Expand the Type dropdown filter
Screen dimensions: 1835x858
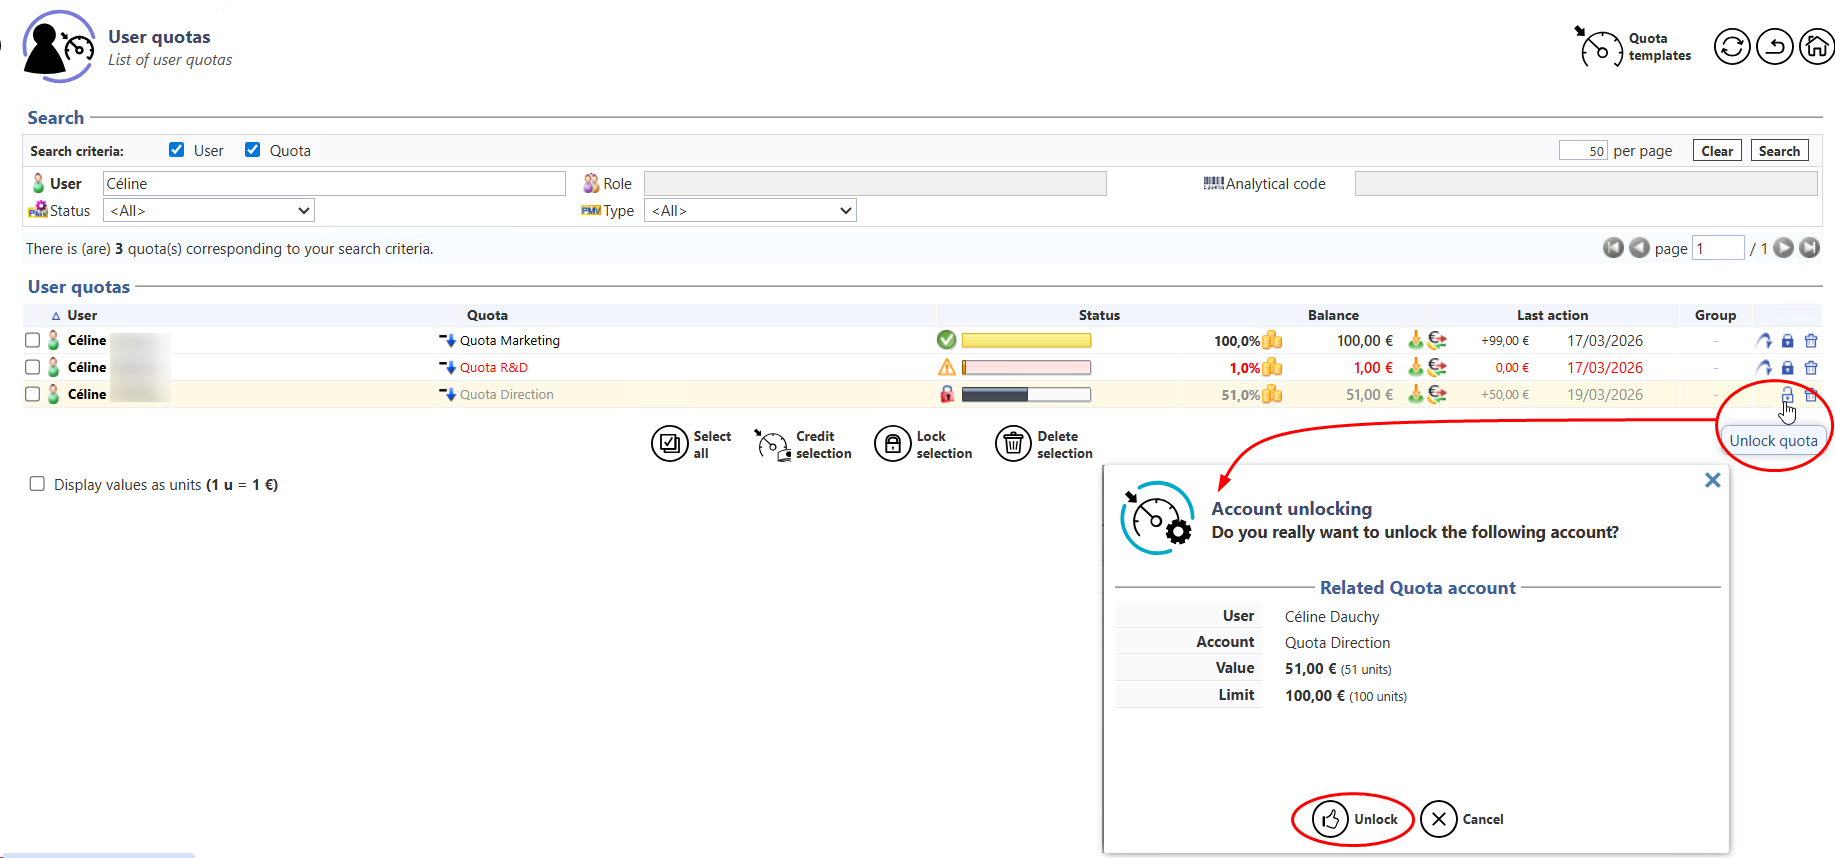[750, 211]
